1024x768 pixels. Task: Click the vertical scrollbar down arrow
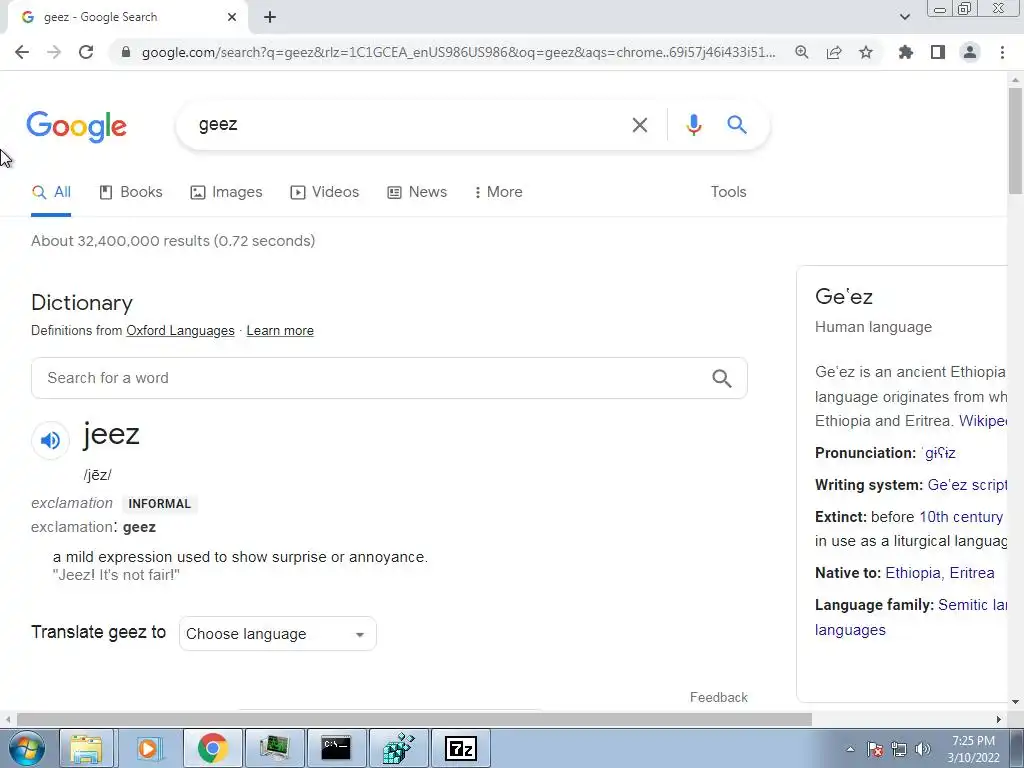(x=1015, y=702)
